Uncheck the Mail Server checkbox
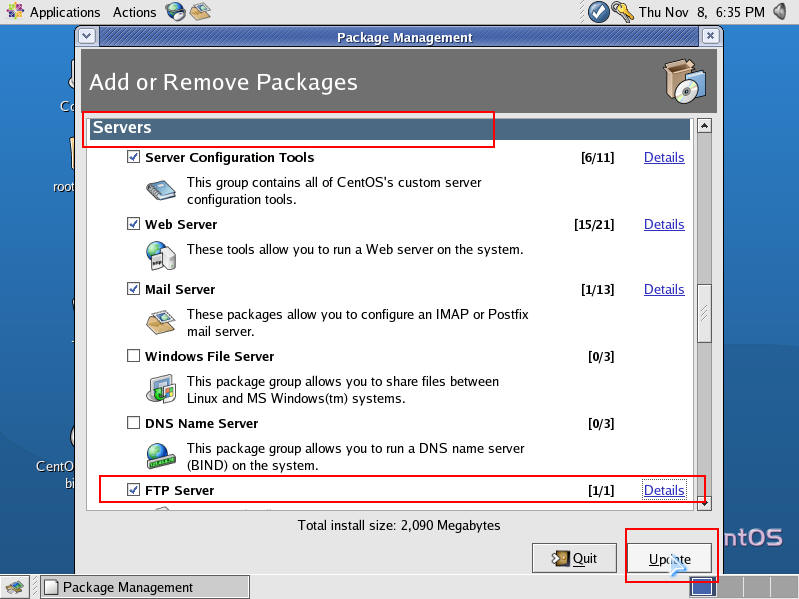 pos(134,289)
